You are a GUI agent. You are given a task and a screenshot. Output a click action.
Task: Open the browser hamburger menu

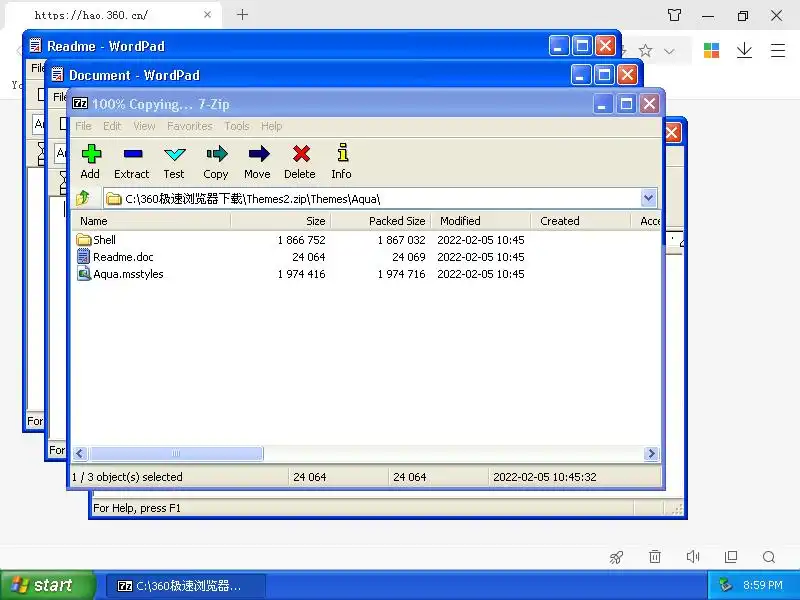778,51
